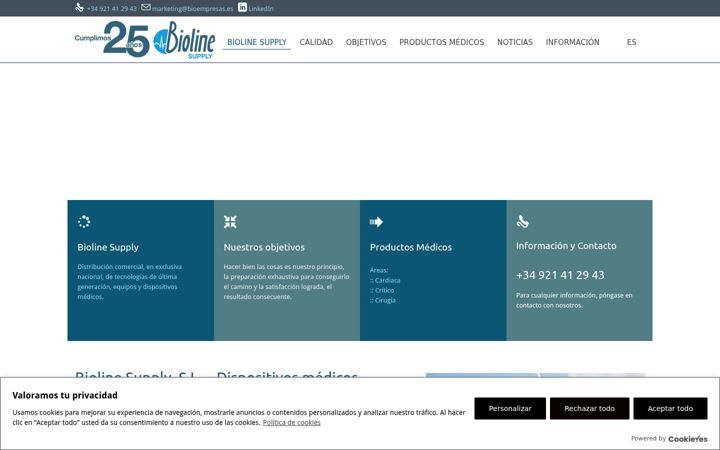This screenshot has height=450, width=720.
Task: Click the LinkedIn logo icon
Action: pyautogui.click(x=242, y=7)
